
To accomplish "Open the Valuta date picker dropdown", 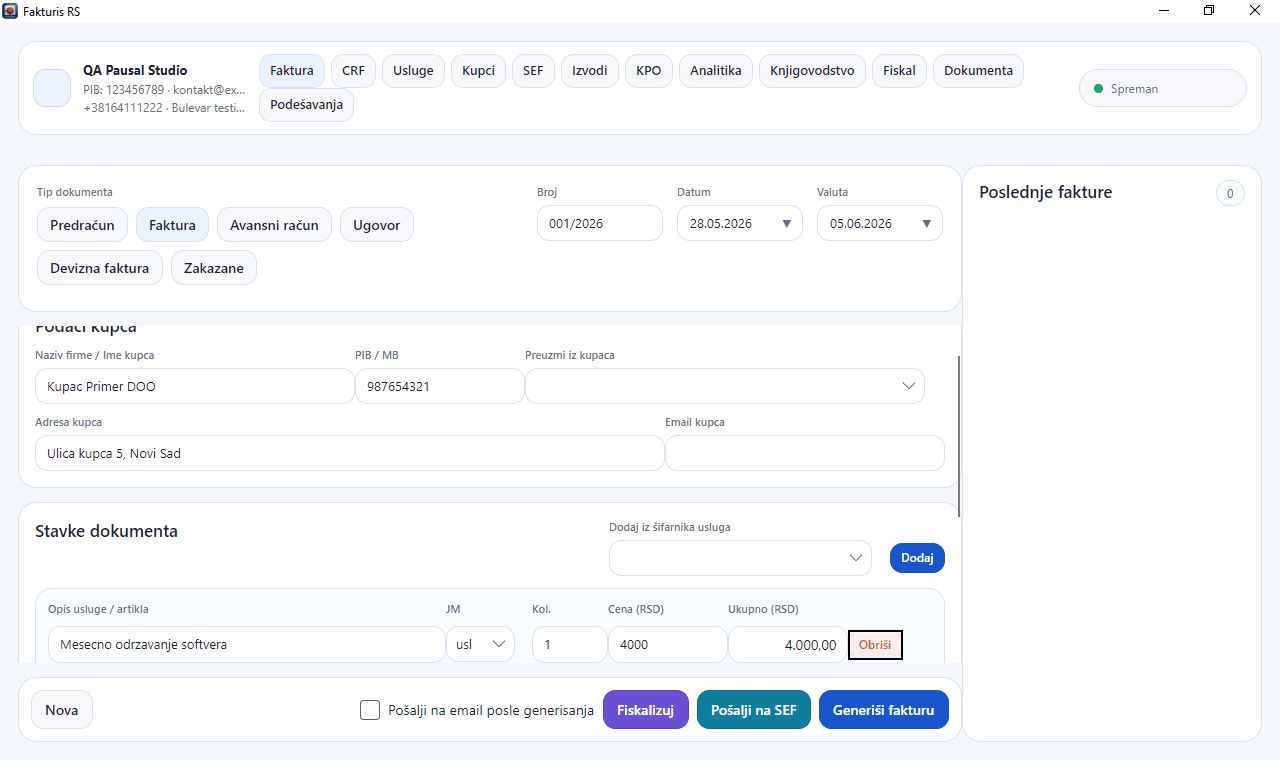I will coord(926,223).
